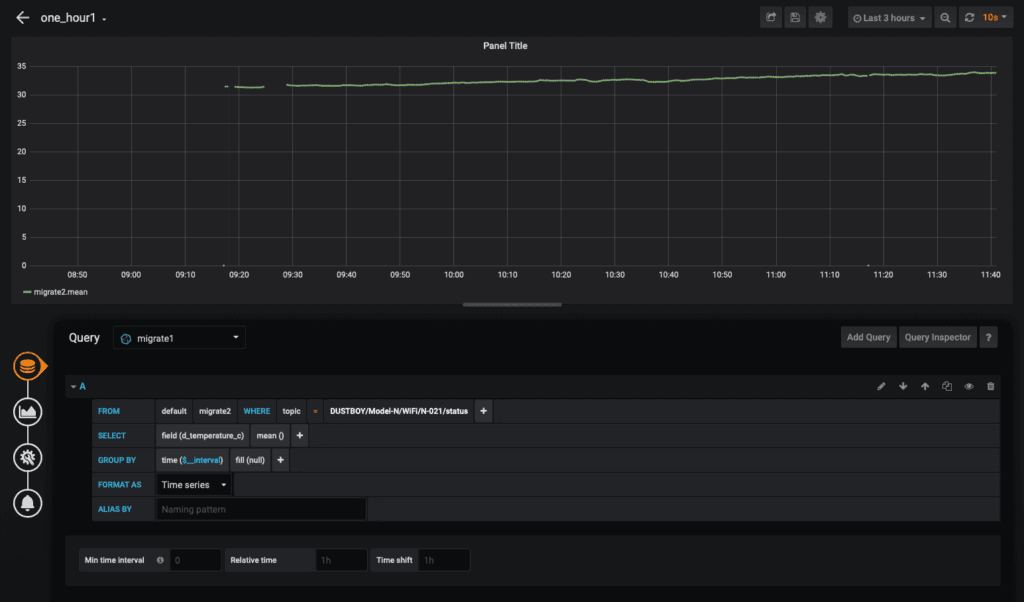Click the fill (null) segment
This screenshot has height=602, width=1024.
click(249, 460)
